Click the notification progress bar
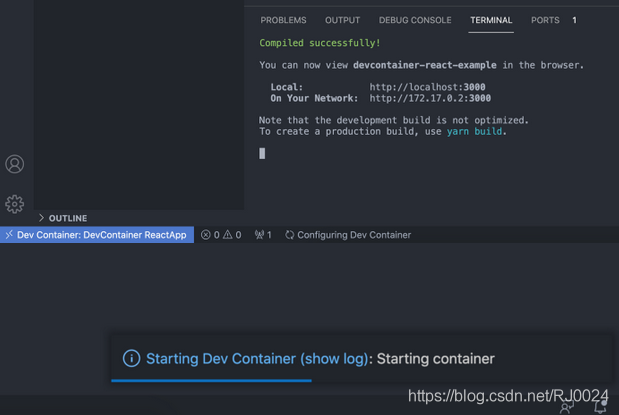Viewport: 619px width, 415px height. click(211, 380)
